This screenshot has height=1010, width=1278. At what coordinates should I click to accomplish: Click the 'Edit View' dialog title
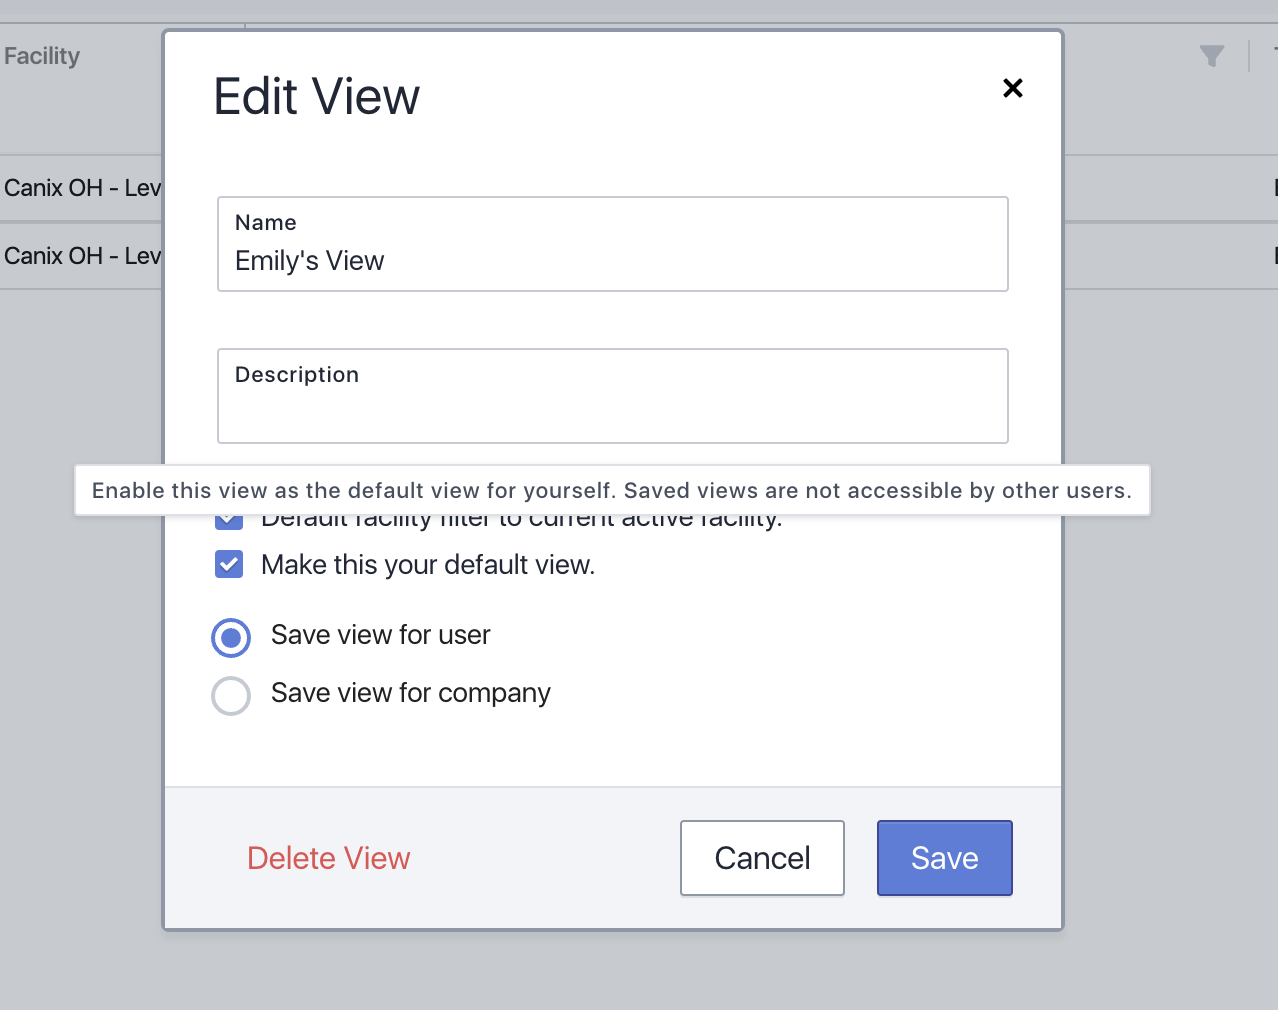(316, 97)
